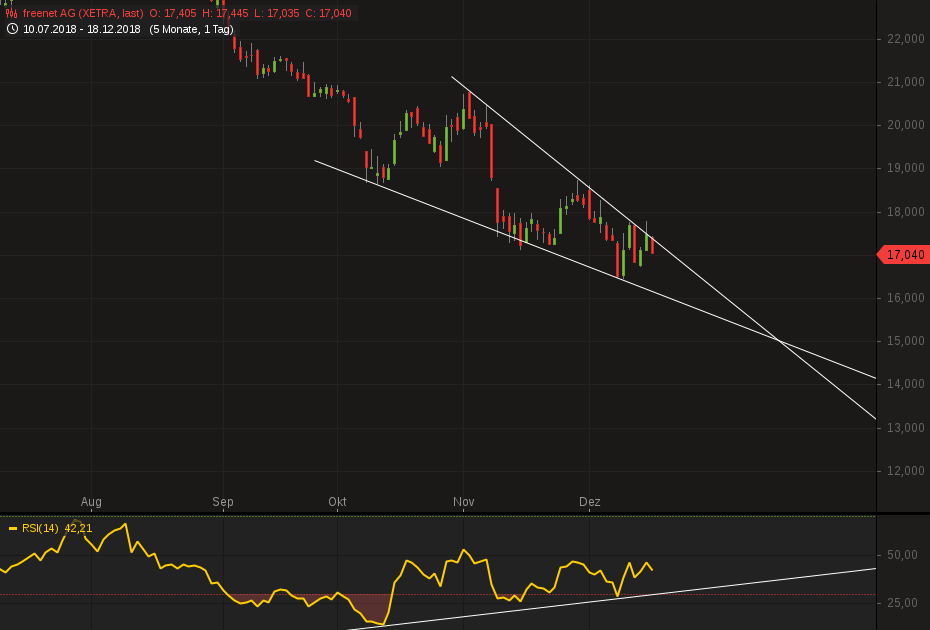Screen dimensions: 930x630
Task: Click the 20,000 price axis label
Action: coord(906,125)
